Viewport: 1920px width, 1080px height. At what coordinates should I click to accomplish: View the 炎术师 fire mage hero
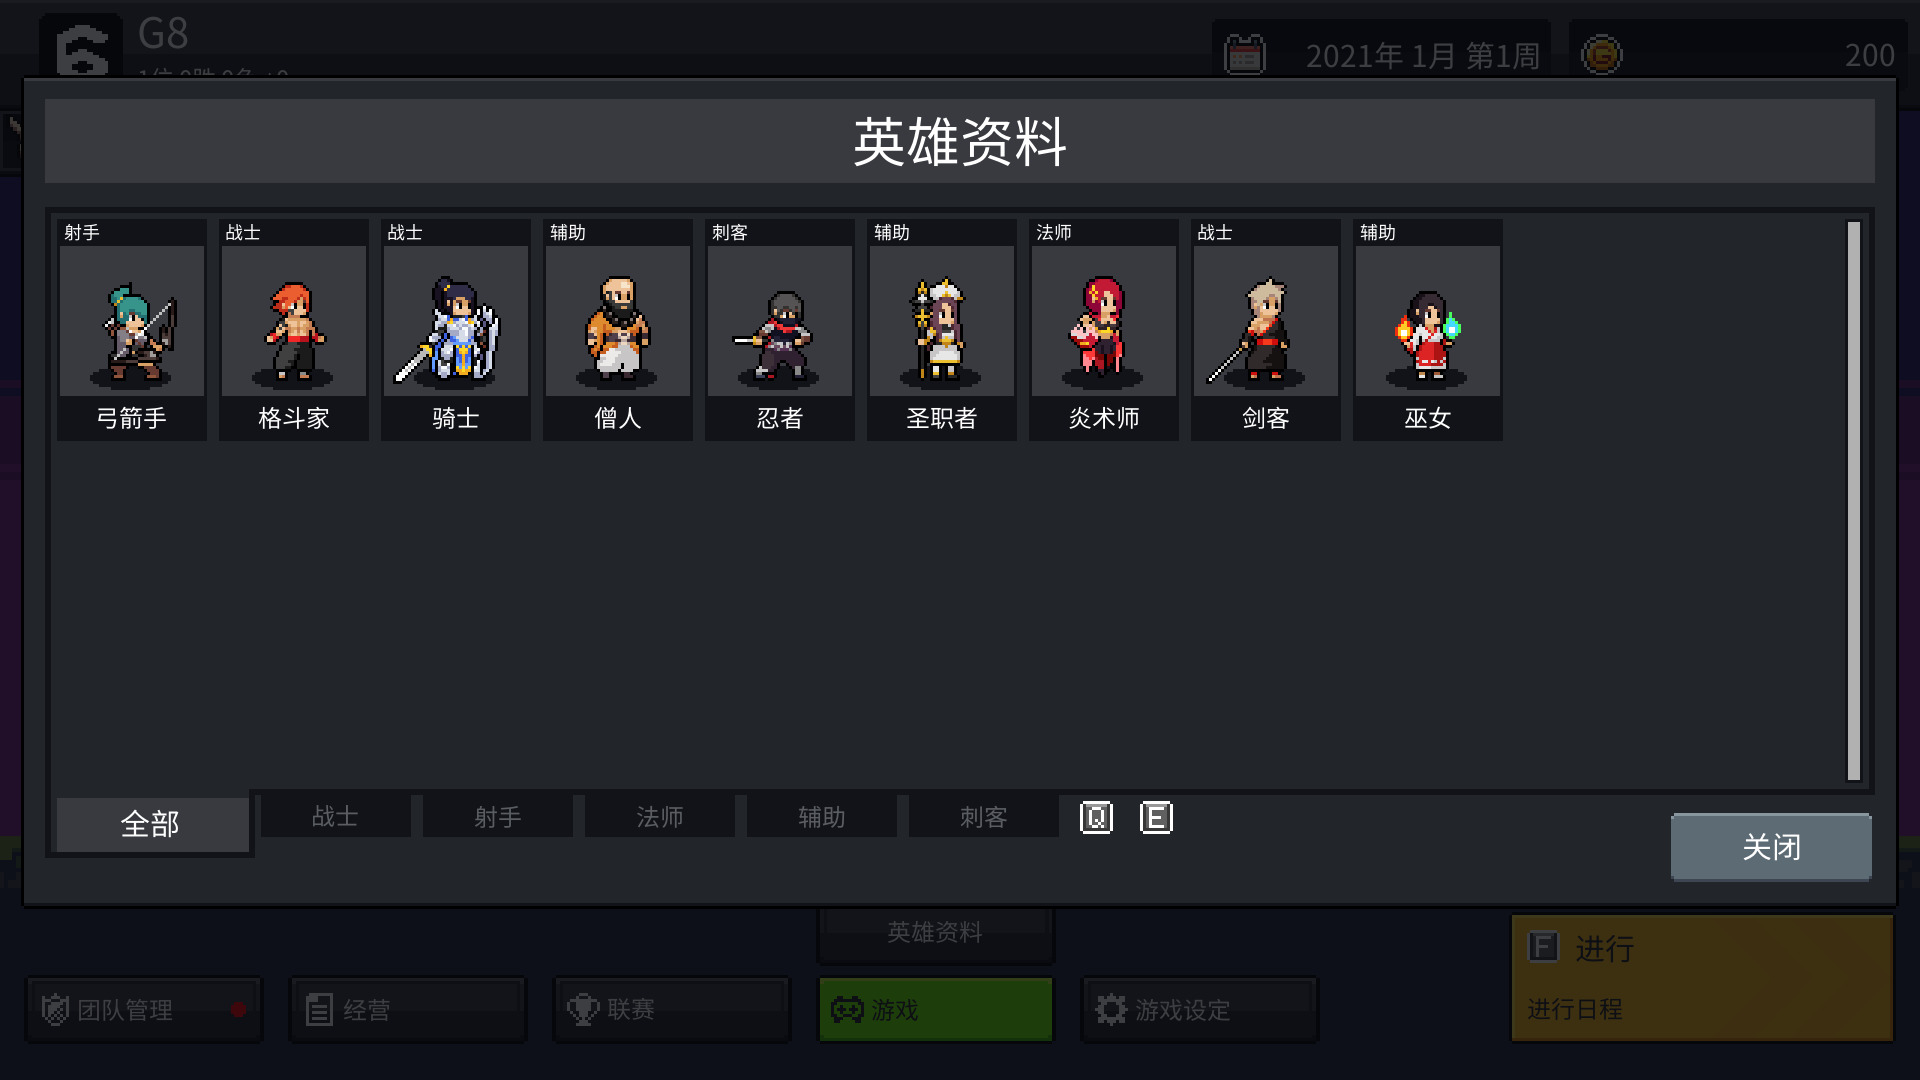click(1104, 330)
